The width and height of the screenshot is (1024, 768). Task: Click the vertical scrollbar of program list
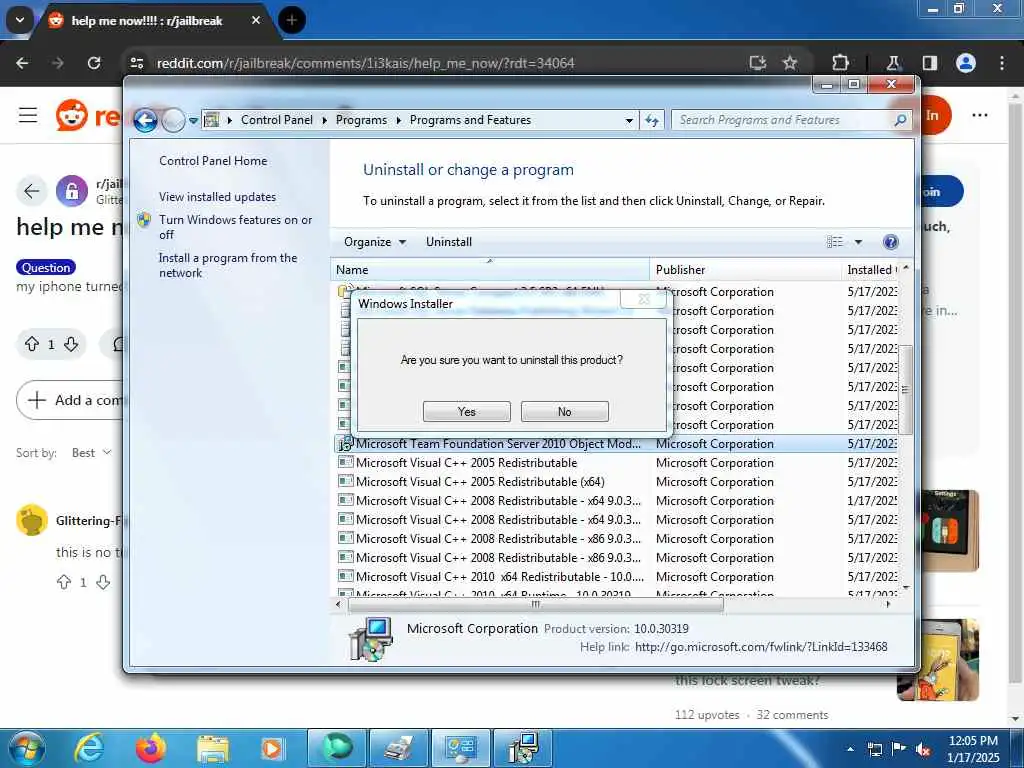[x=905, y=389]
